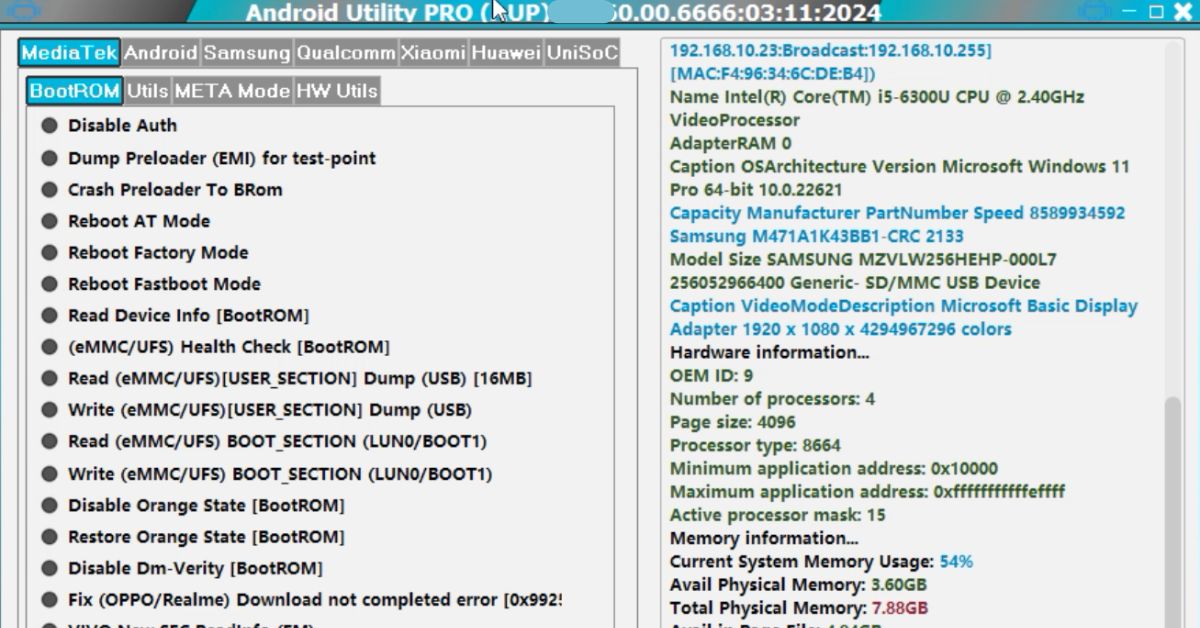1200x628 pixels.
Task: Click the Adapter 1920 x 1080 colors line
Action: pyautogui.click(x=841, y=329)
